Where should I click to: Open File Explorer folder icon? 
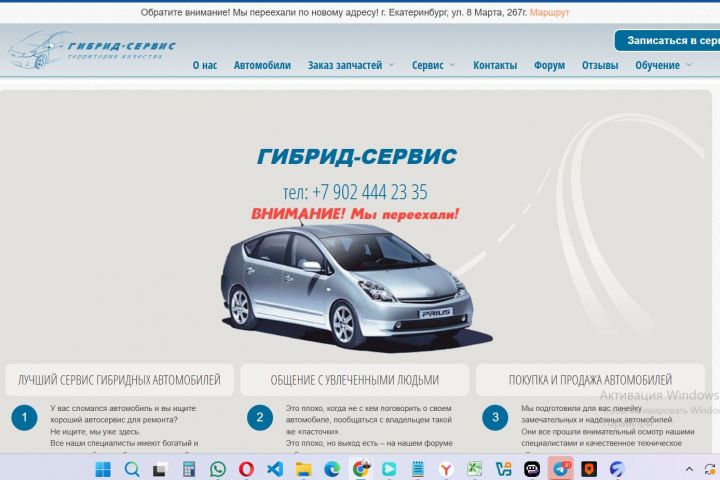(x=304, y=469)
